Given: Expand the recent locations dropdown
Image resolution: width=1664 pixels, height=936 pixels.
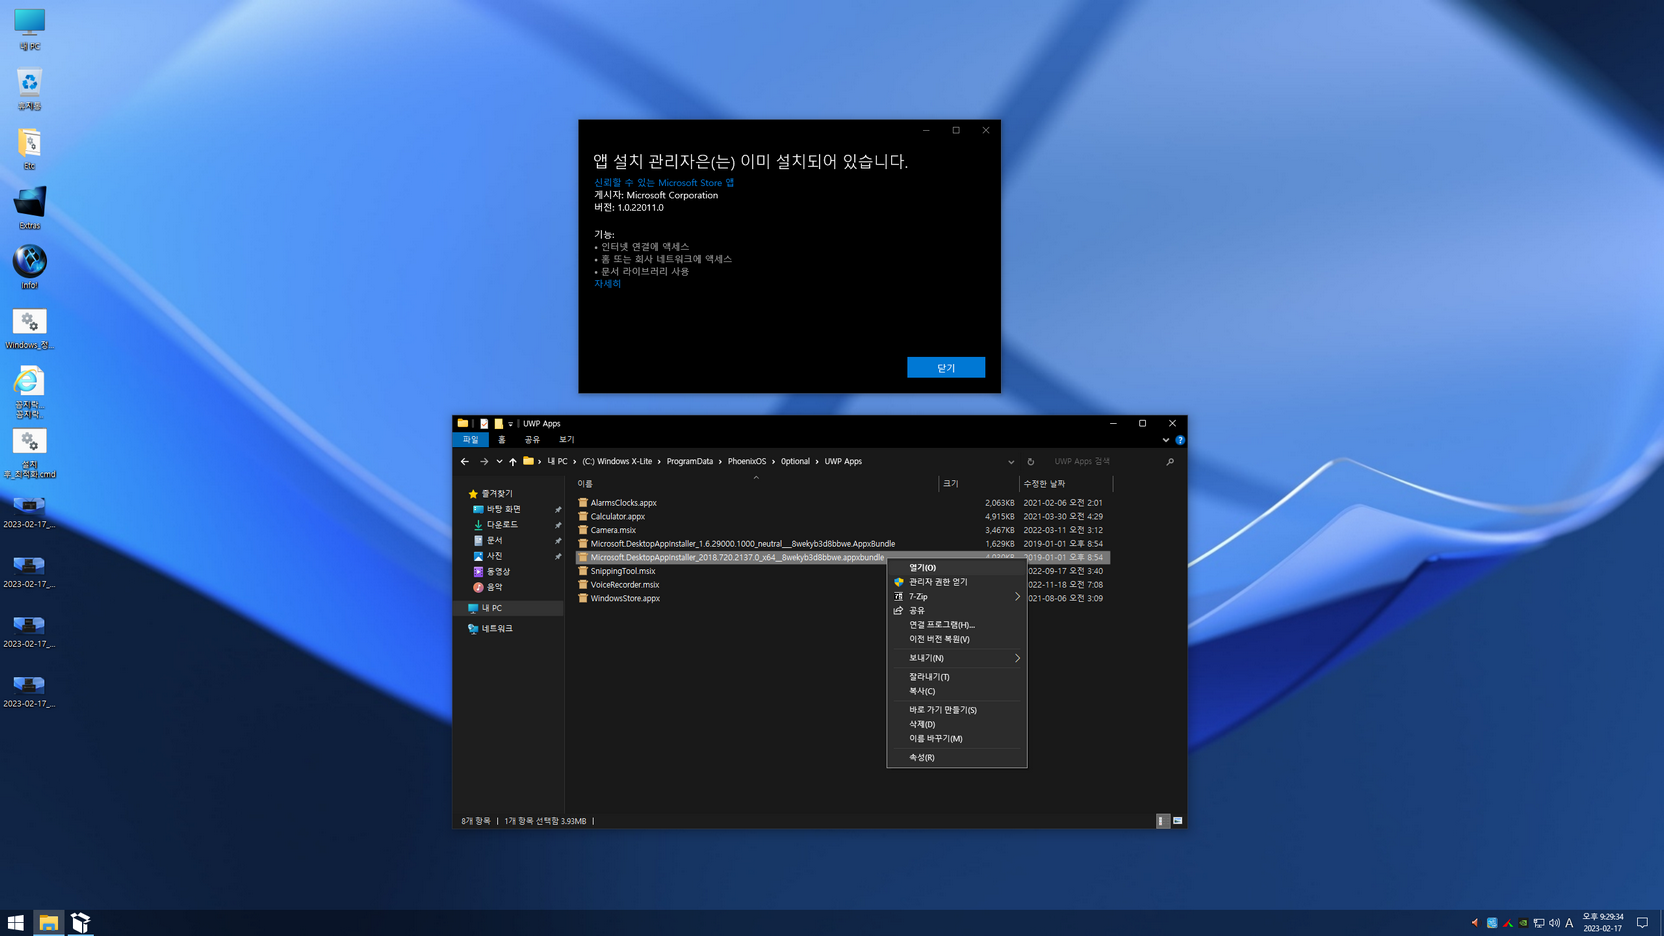Looking at the screenshot, I should click(x=499, y=461).
